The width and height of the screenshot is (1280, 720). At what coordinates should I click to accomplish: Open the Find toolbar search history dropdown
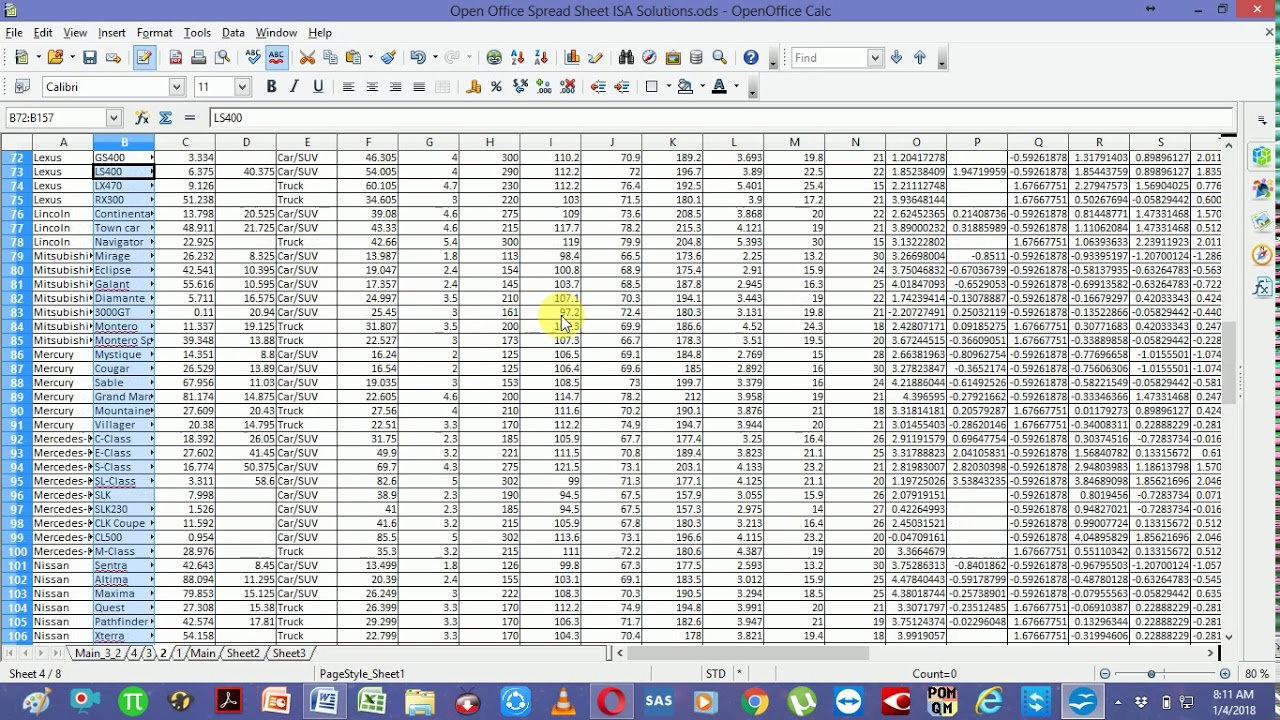pos(875,58)
